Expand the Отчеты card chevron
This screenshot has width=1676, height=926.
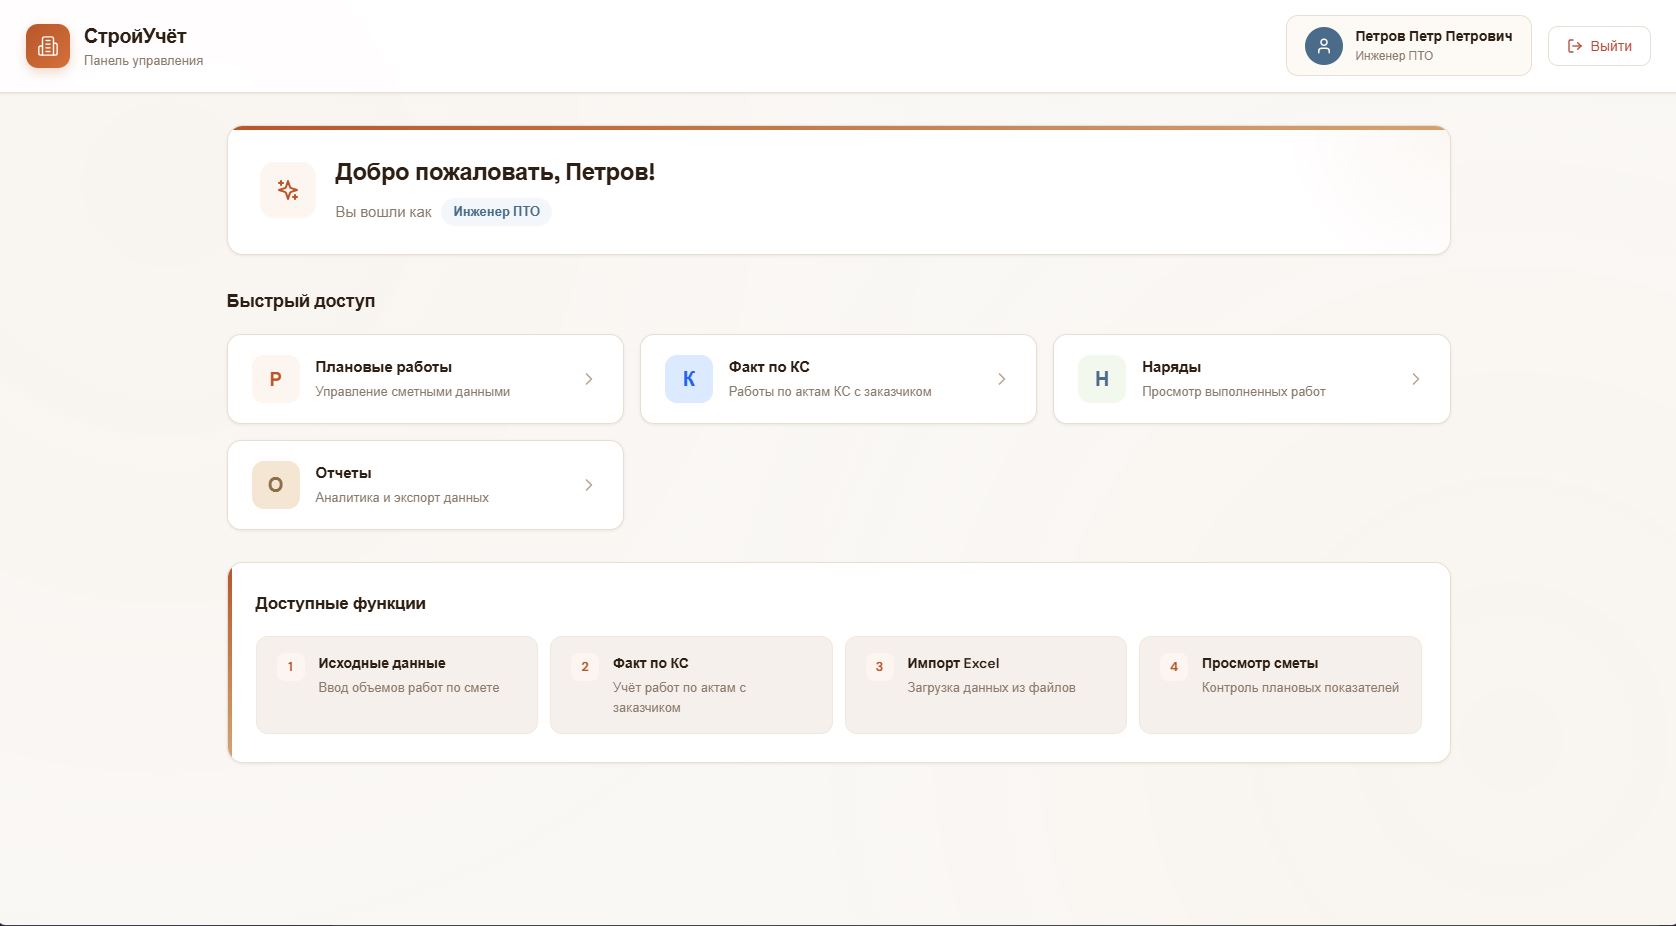point(588,484)
